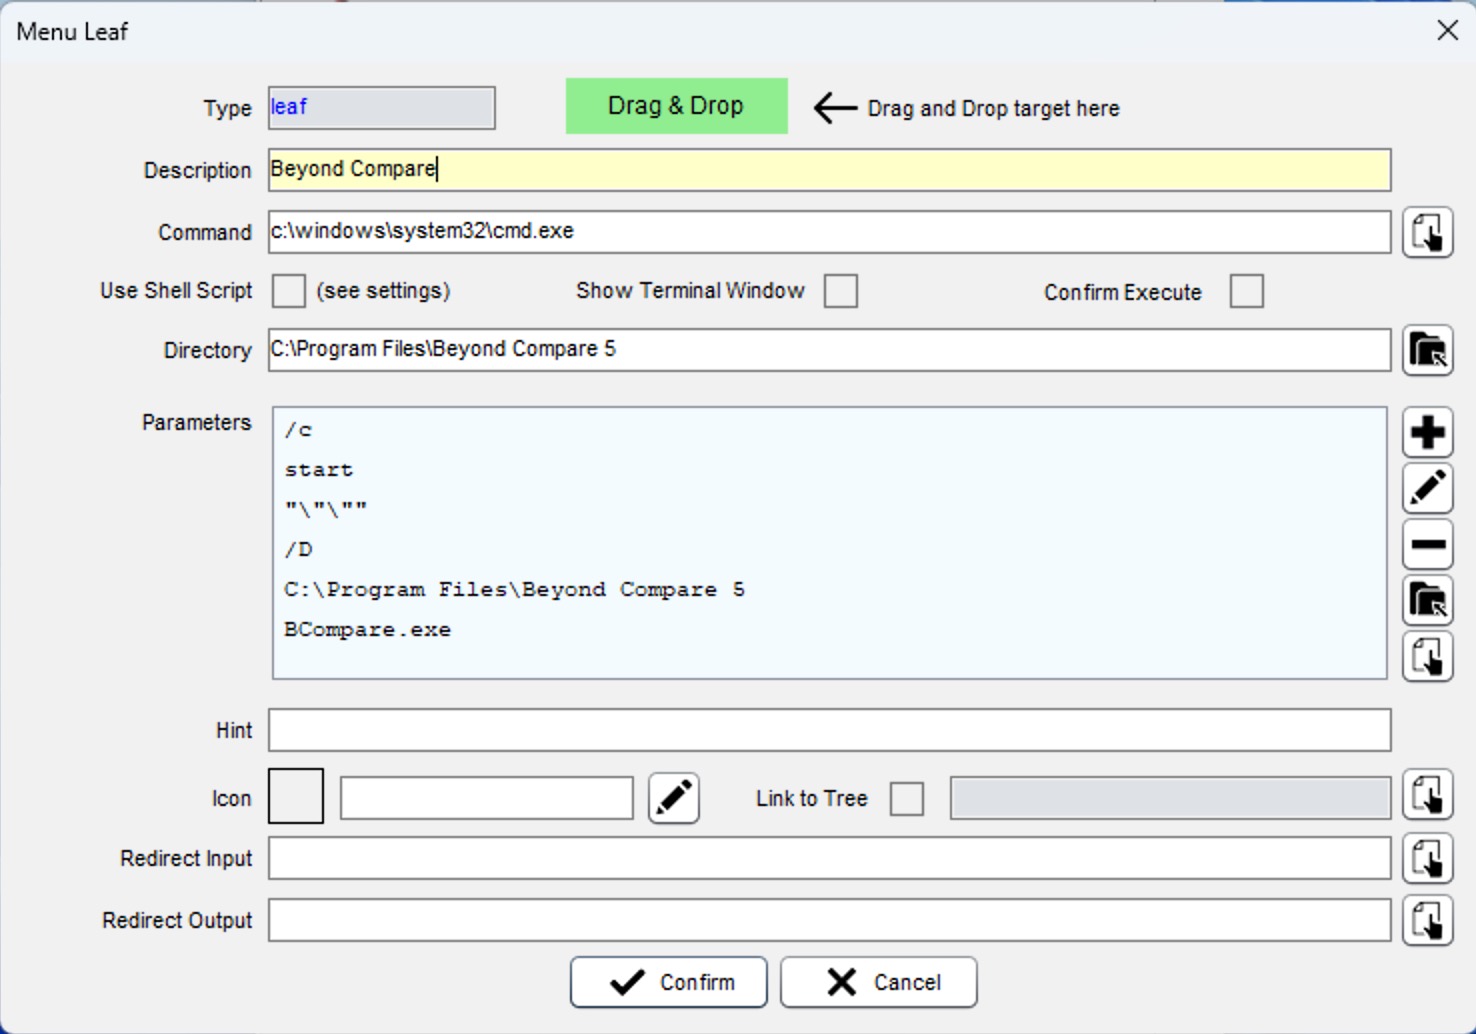
Task: Edit the icon using pencil button
Action: point(674,798)
